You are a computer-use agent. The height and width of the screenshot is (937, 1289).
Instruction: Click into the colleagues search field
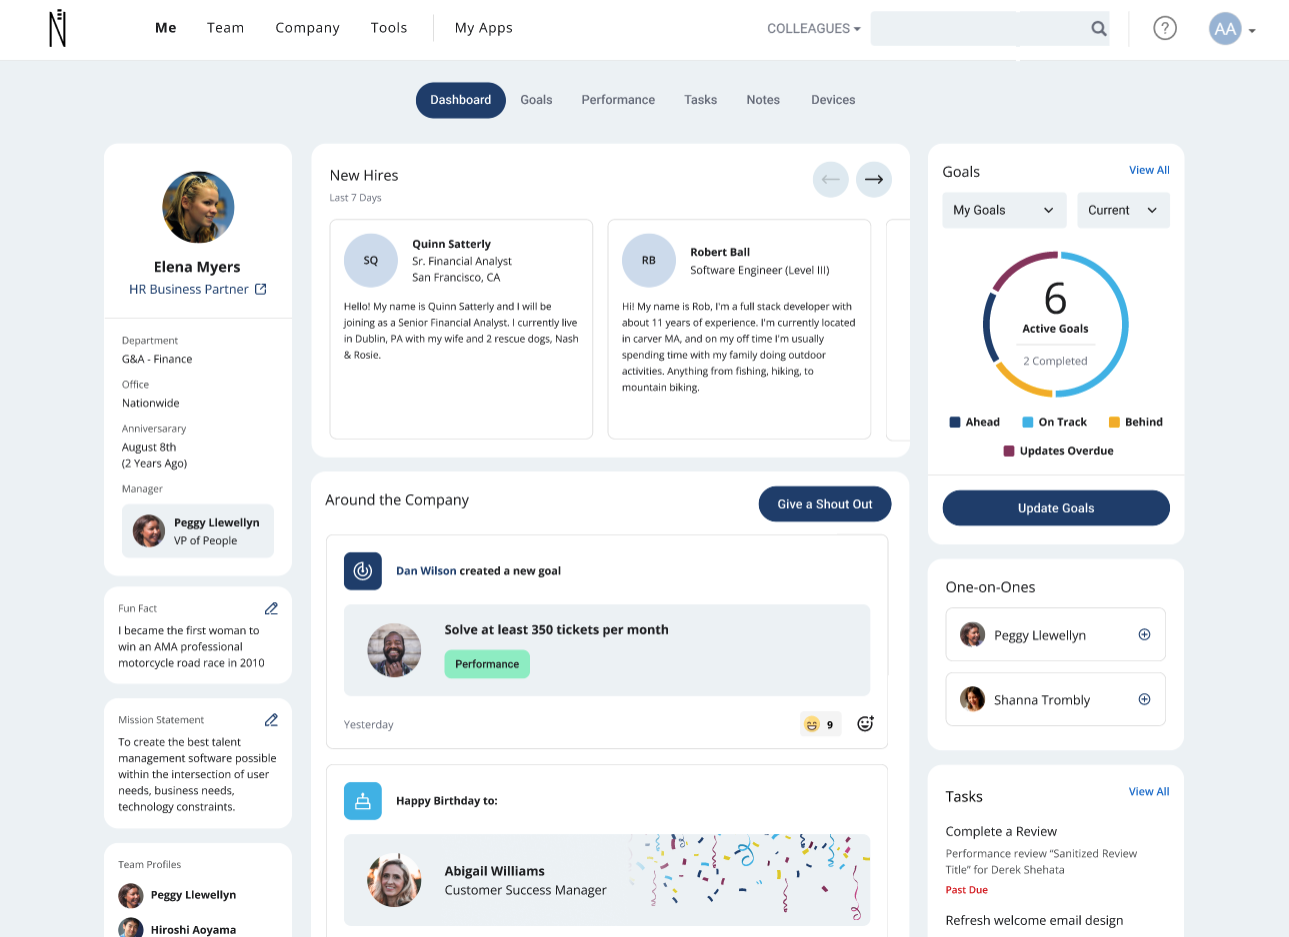pos(980,29)
